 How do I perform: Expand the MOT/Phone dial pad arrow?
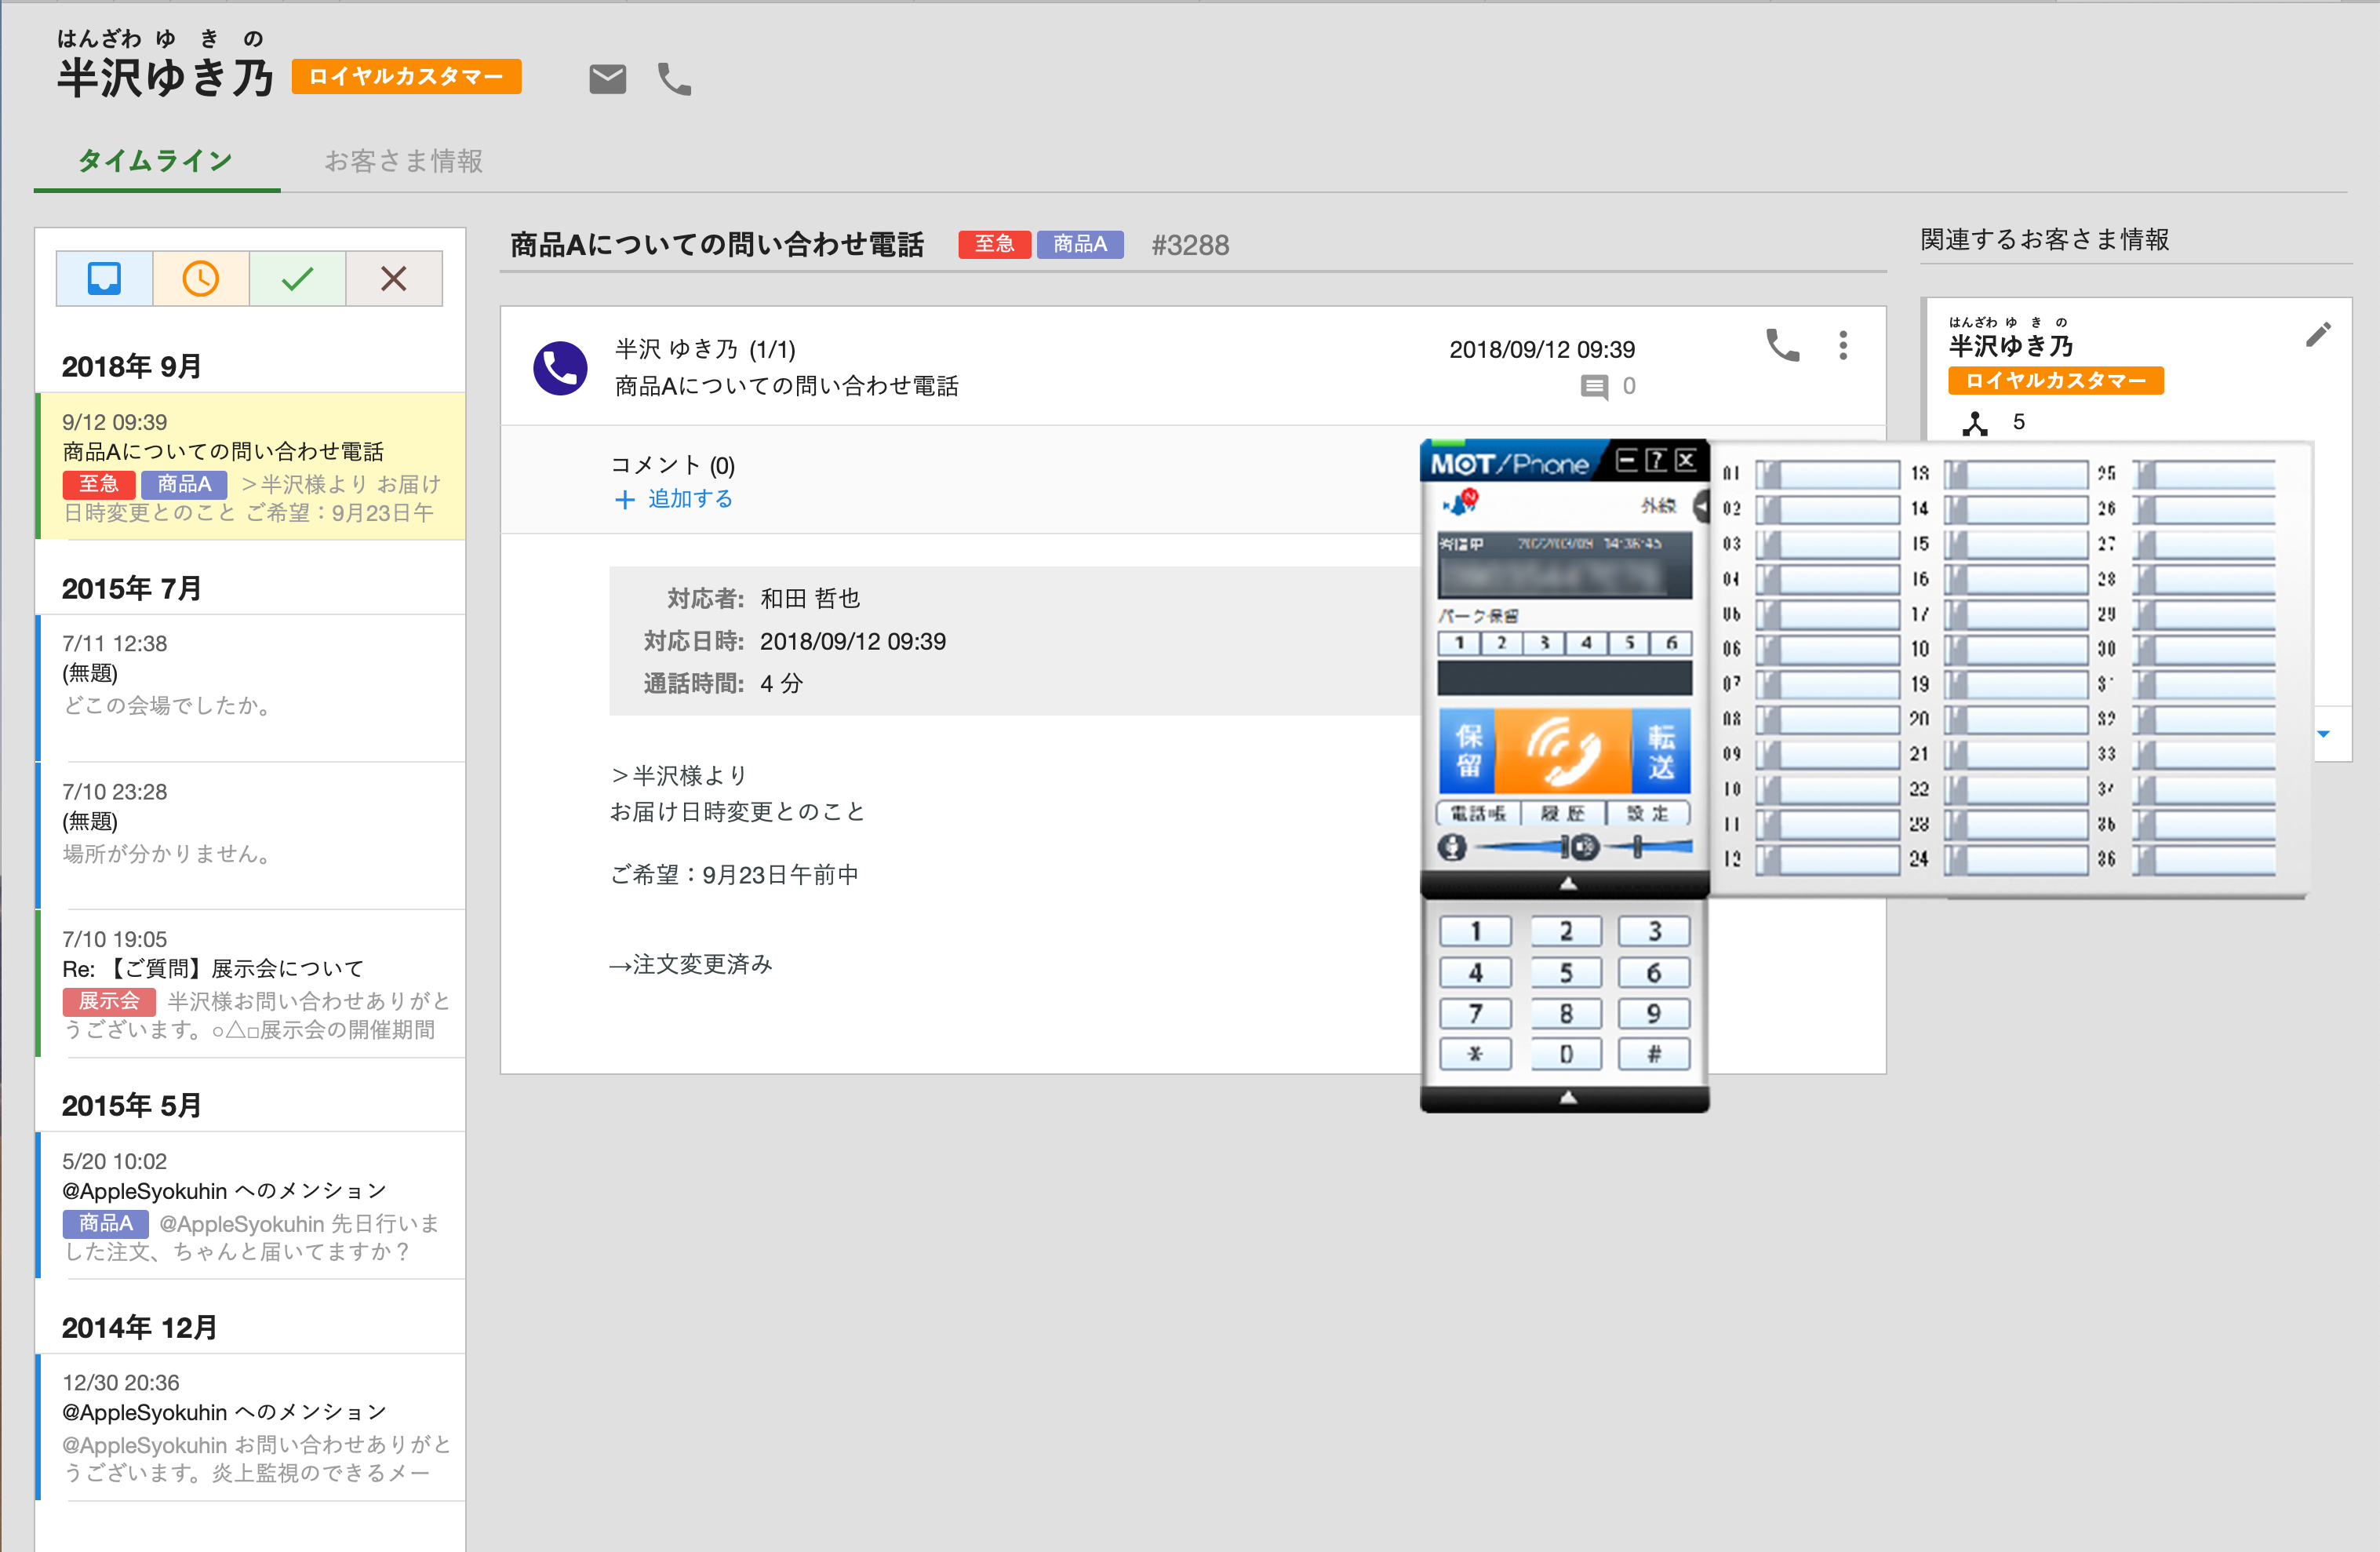(1568, 885)
